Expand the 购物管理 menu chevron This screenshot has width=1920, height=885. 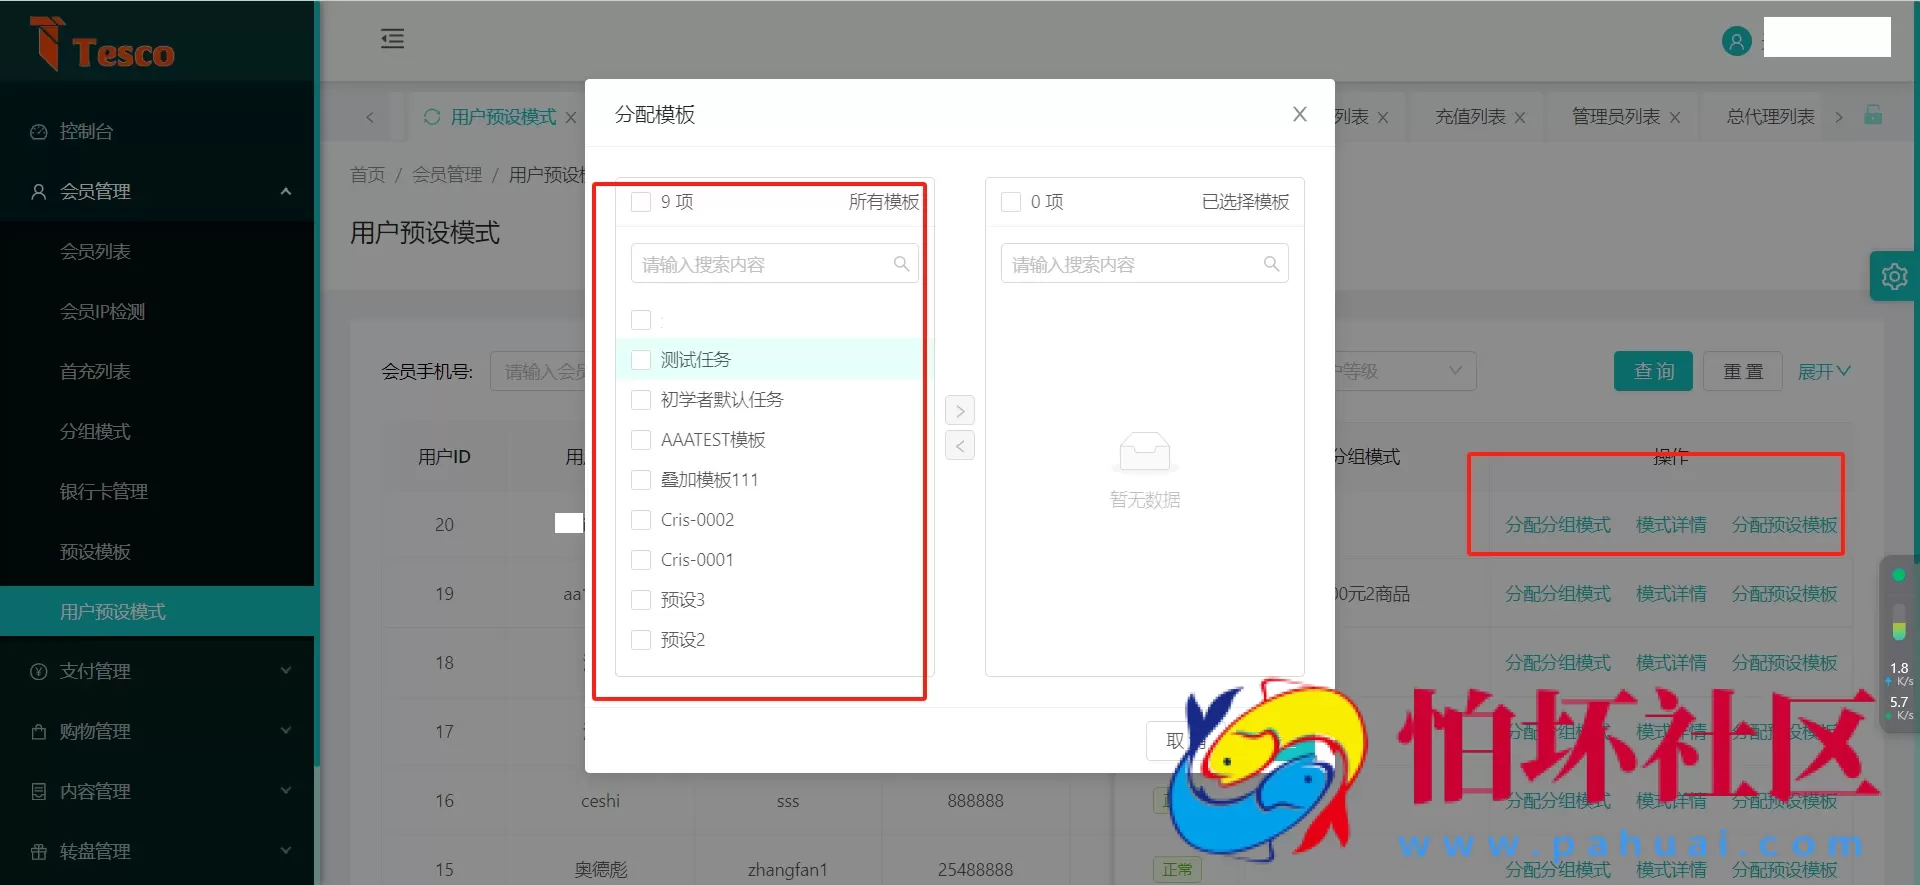[x=286, y=731]
